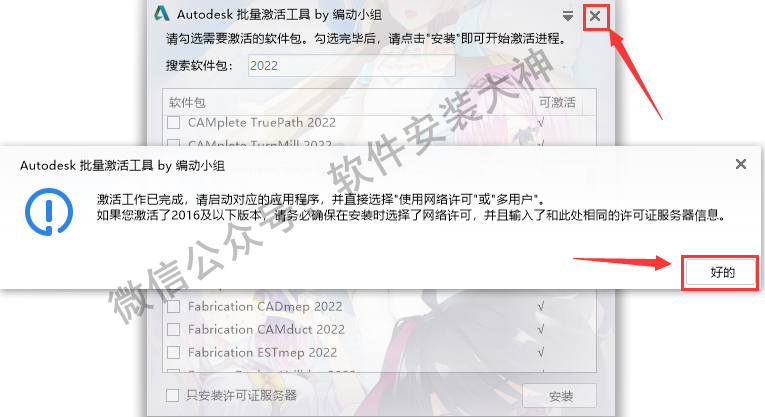The height and width of the screenshot is (417, 765).
Task: Click the 好的 button in the dialog
Action: 721,272
